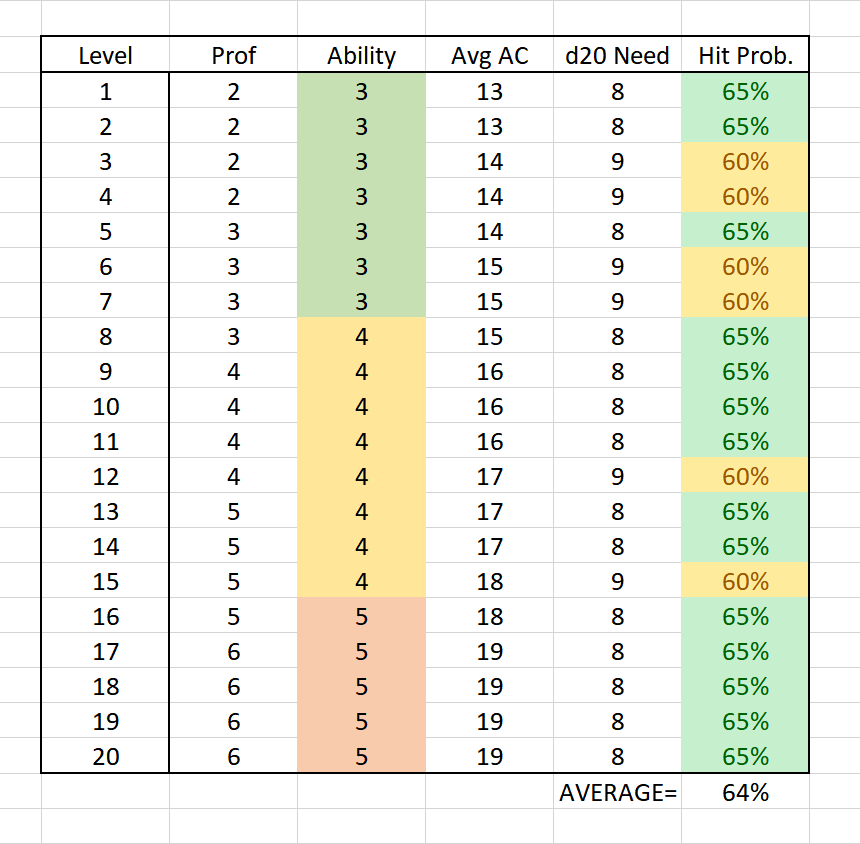The image size is (860, 844).
Task: Select the Hit Prob. header cell
Action: [745, 56]
